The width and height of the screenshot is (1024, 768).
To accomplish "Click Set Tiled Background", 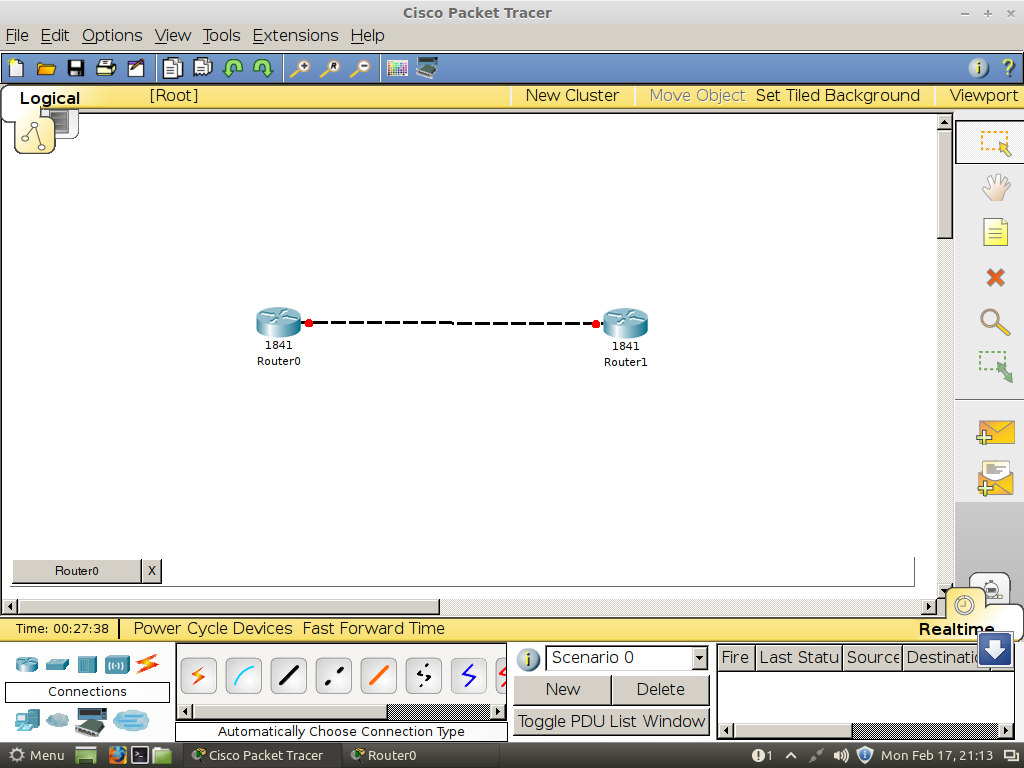I will [837, 95].
